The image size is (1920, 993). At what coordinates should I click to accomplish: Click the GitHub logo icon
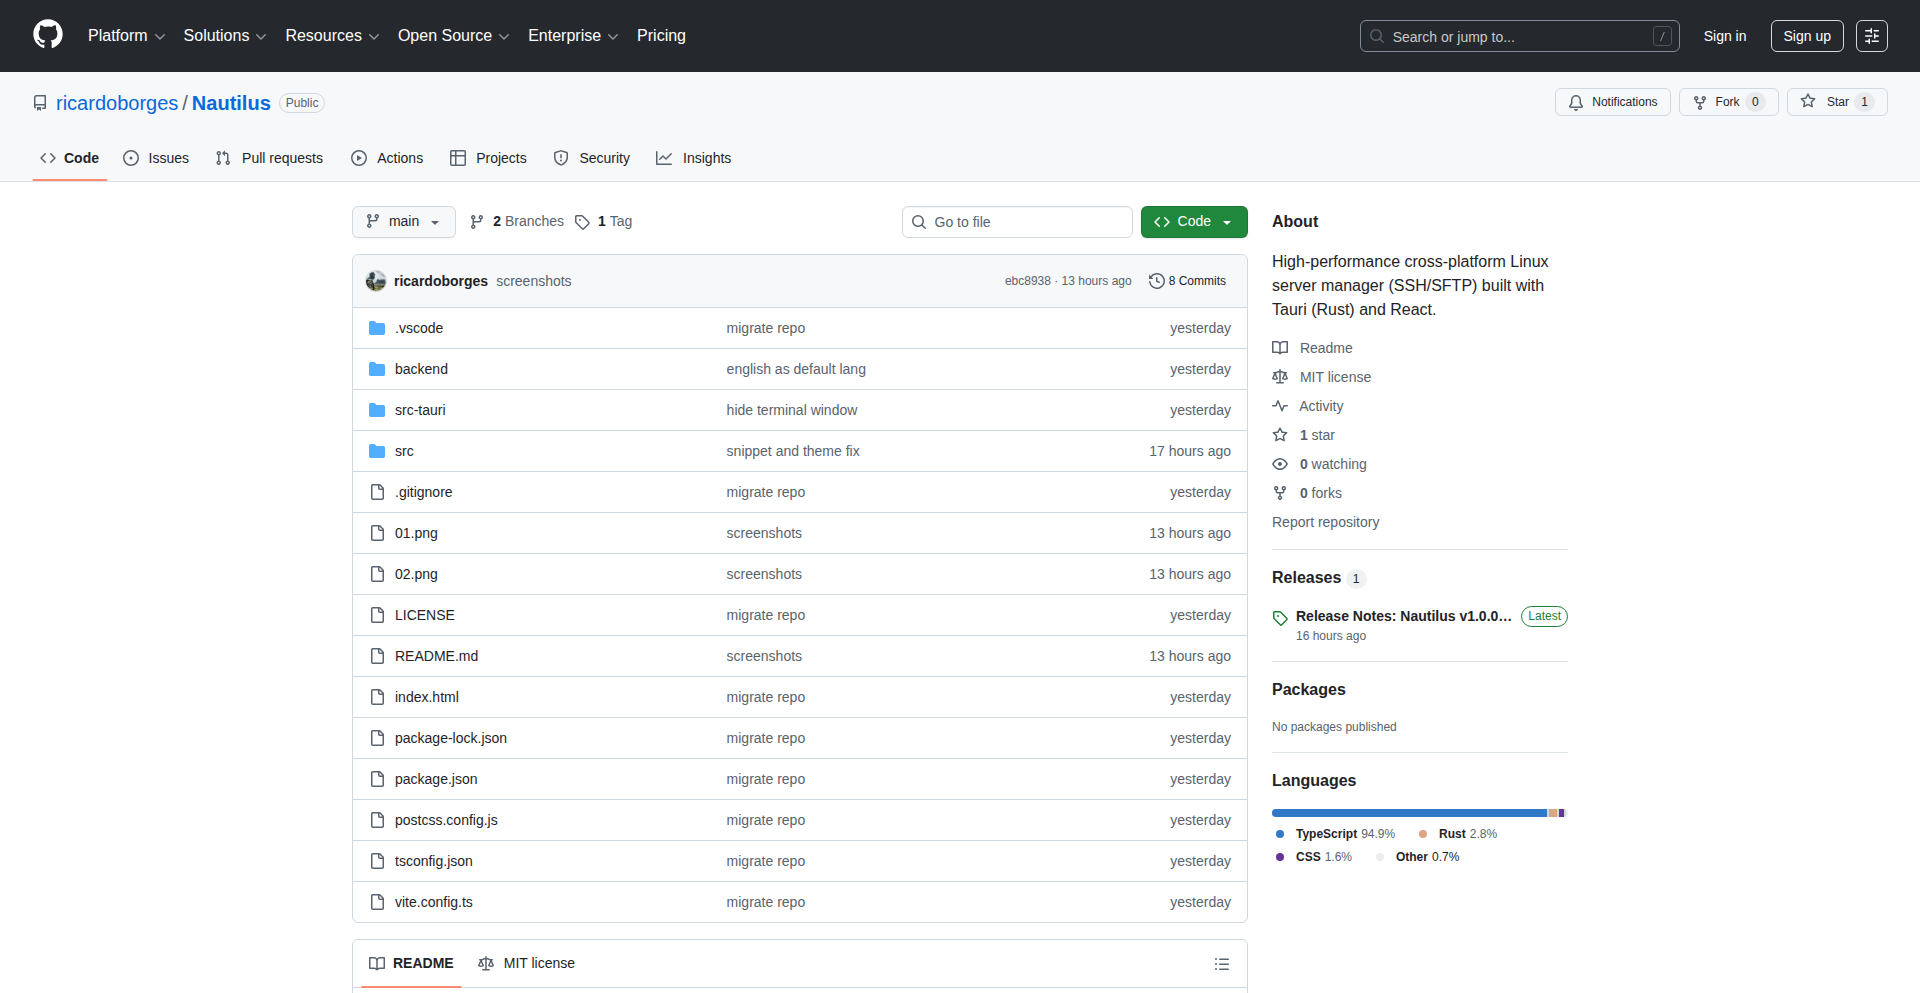tap(47, 35)
